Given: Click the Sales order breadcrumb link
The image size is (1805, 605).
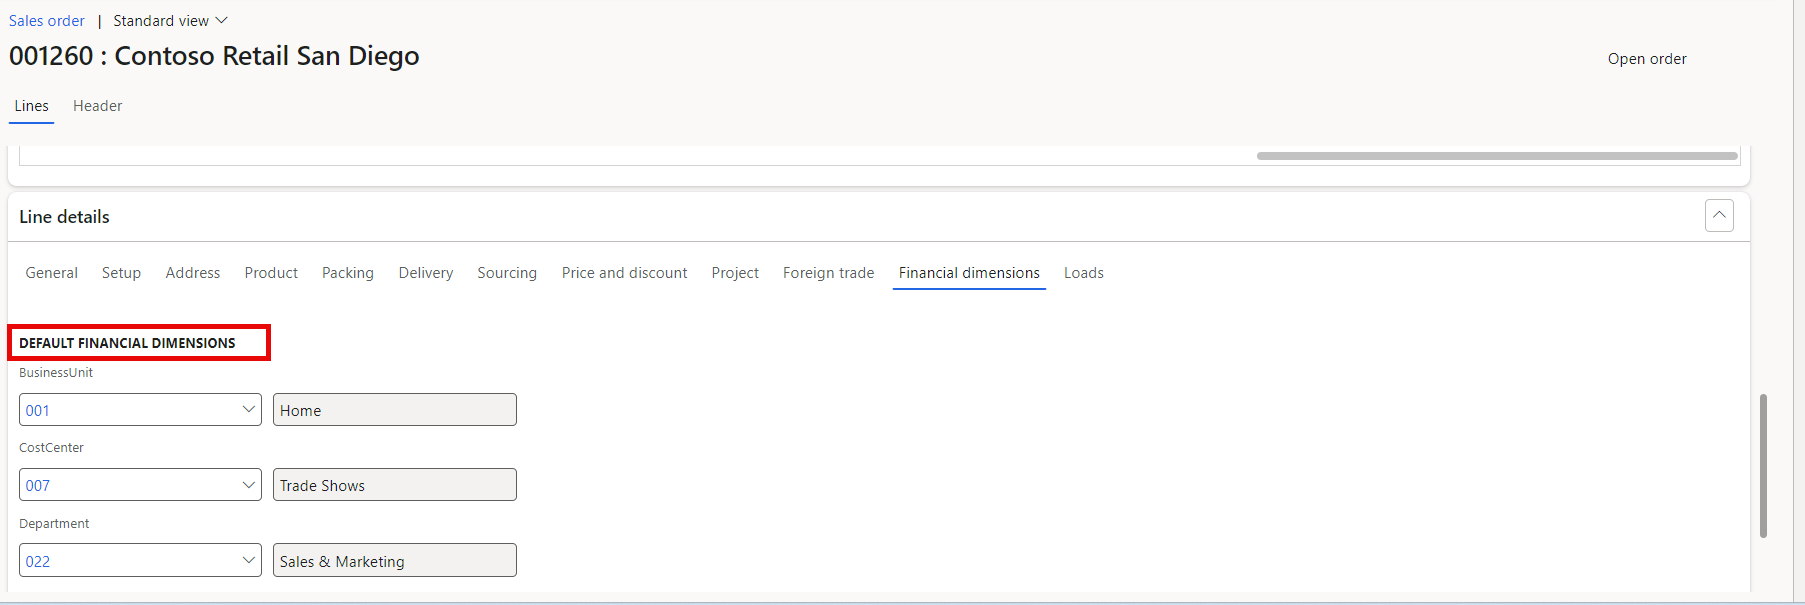Looking at the screenshot, I should click(47, 21).
